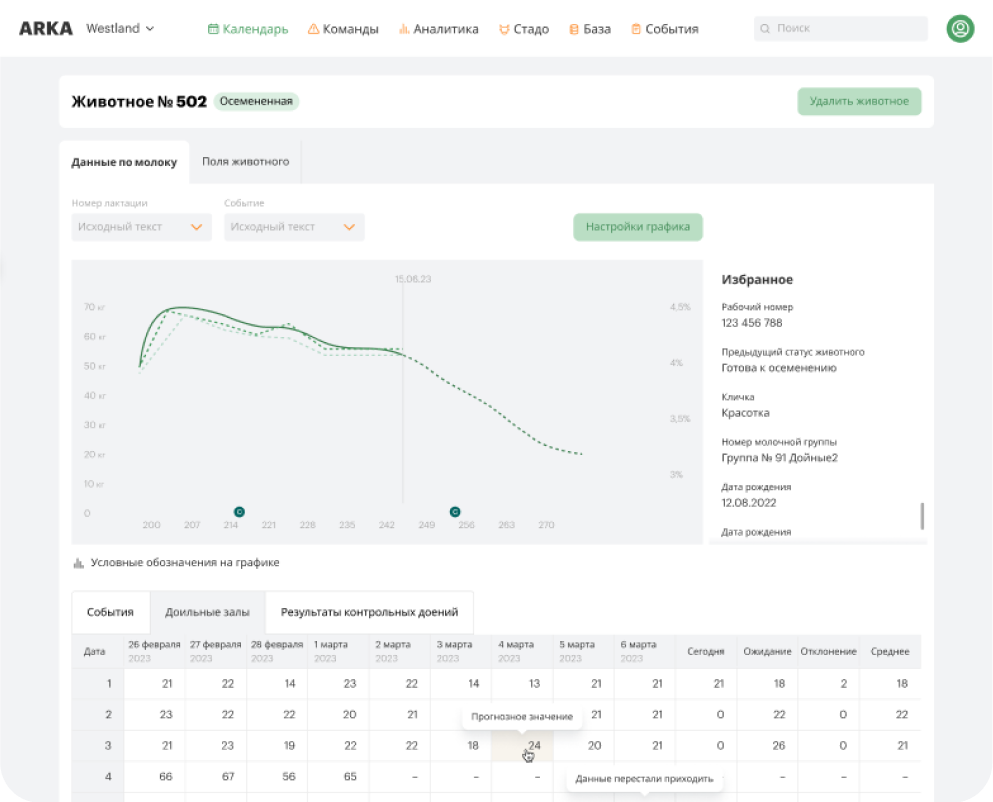Viewport: 993px width, 802px height.
Task: Open the Westland farm selector dropdown
Action: 120,29
